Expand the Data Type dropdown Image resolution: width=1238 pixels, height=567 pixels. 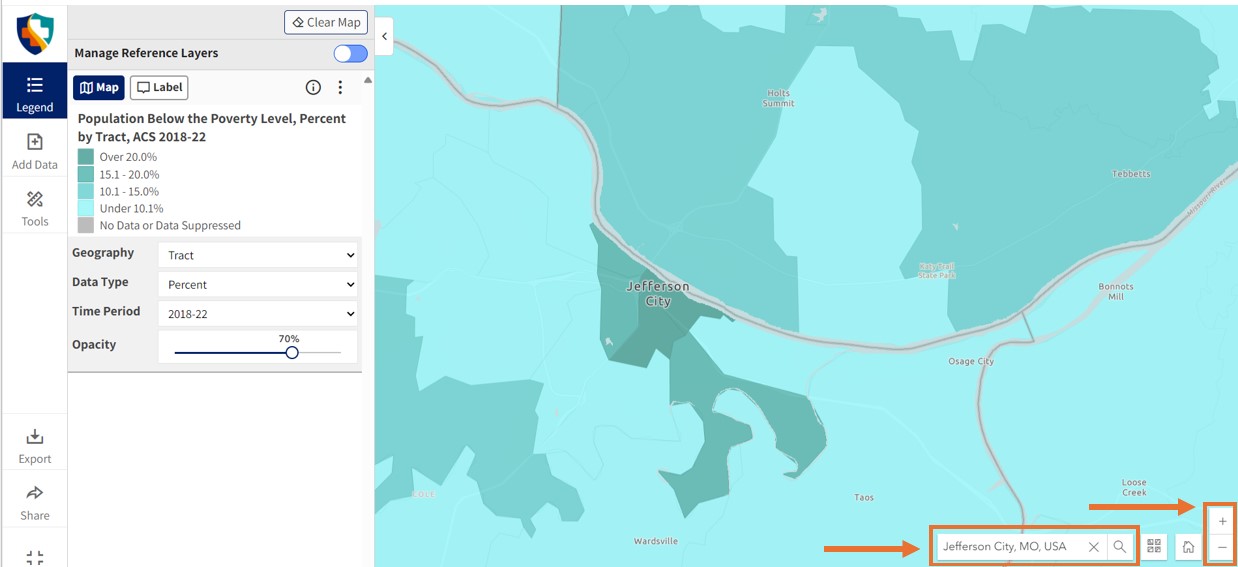[x=258, y=284]
